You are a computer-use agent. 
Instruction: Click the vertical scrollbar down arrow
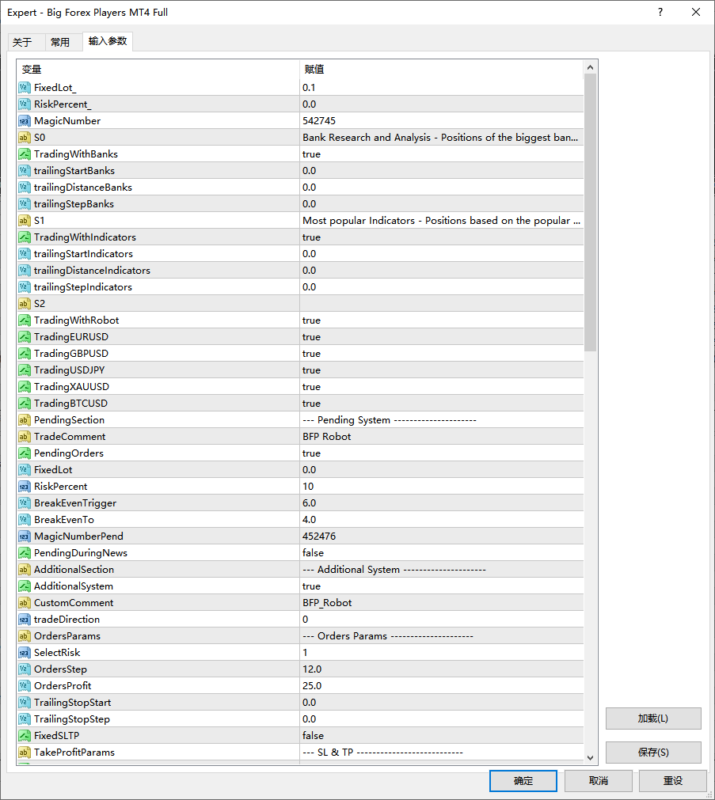[590, 757]
